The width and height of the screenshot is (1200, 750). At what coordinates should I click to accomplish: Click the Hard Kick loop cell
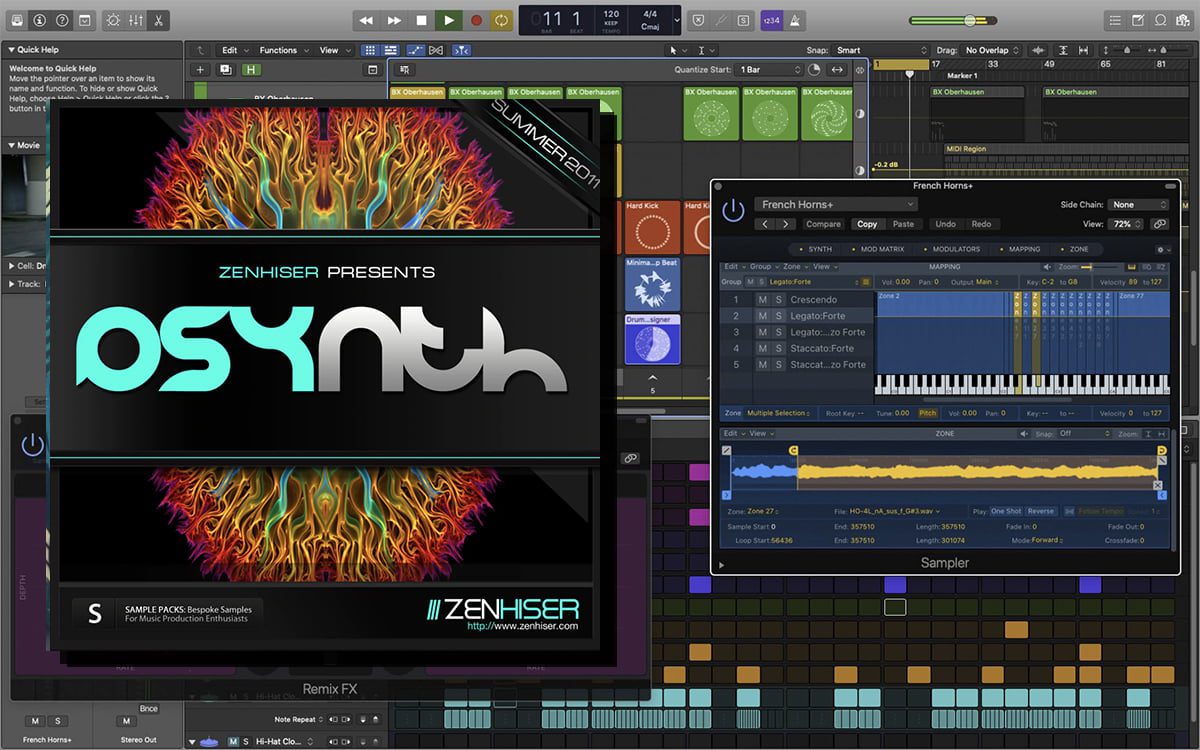pos(652,227)
